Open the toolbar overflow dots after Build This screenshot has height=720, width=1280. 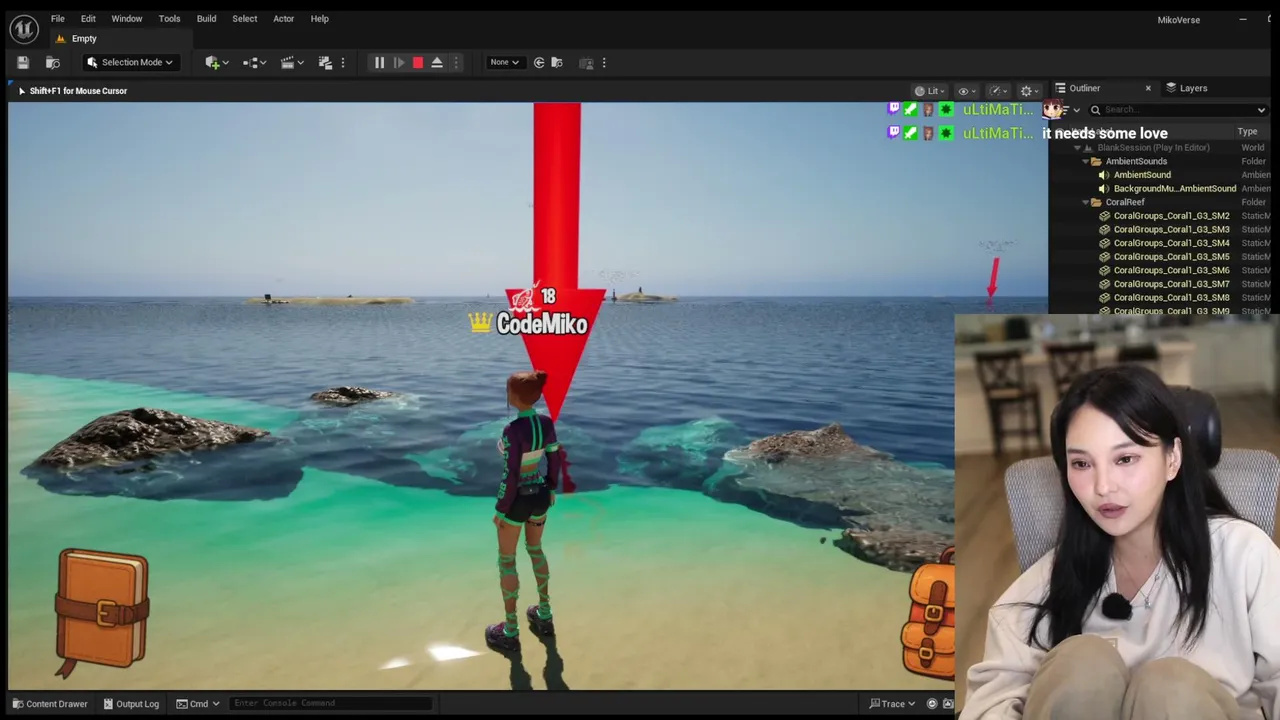pyautogui.click(x=343, y=63)
